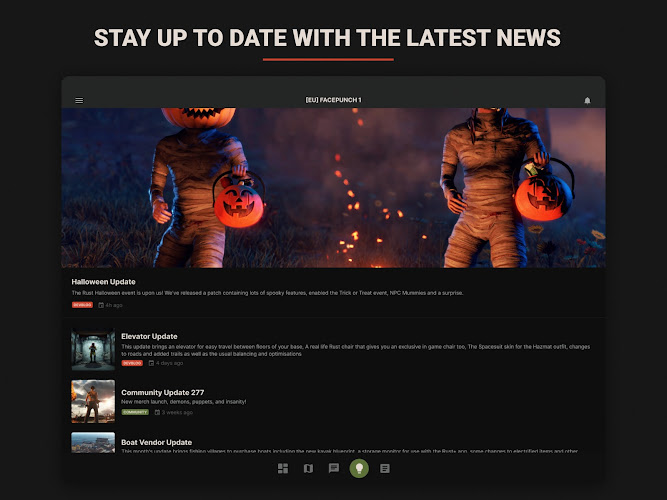Click the [EU] FACEPUNCH 1 server title
This screenshot has width=667, height=500.
[334, 100]
